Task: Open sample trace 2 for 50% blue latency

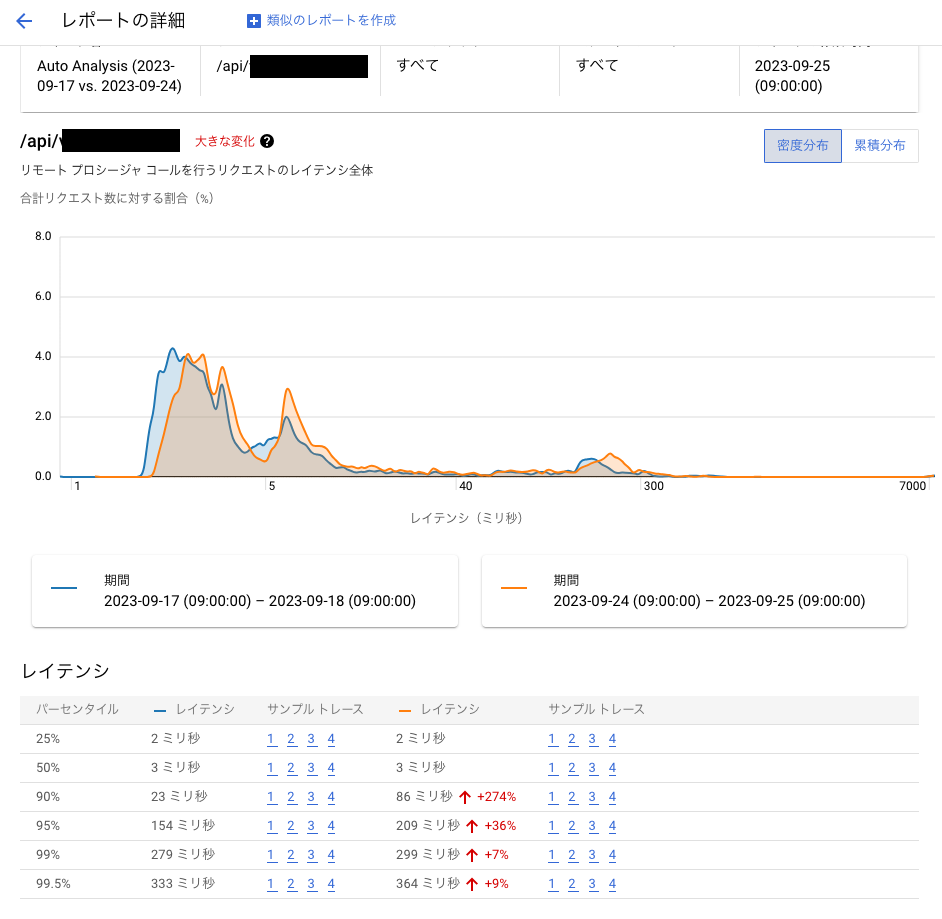Action: click(x=291, y=768)
